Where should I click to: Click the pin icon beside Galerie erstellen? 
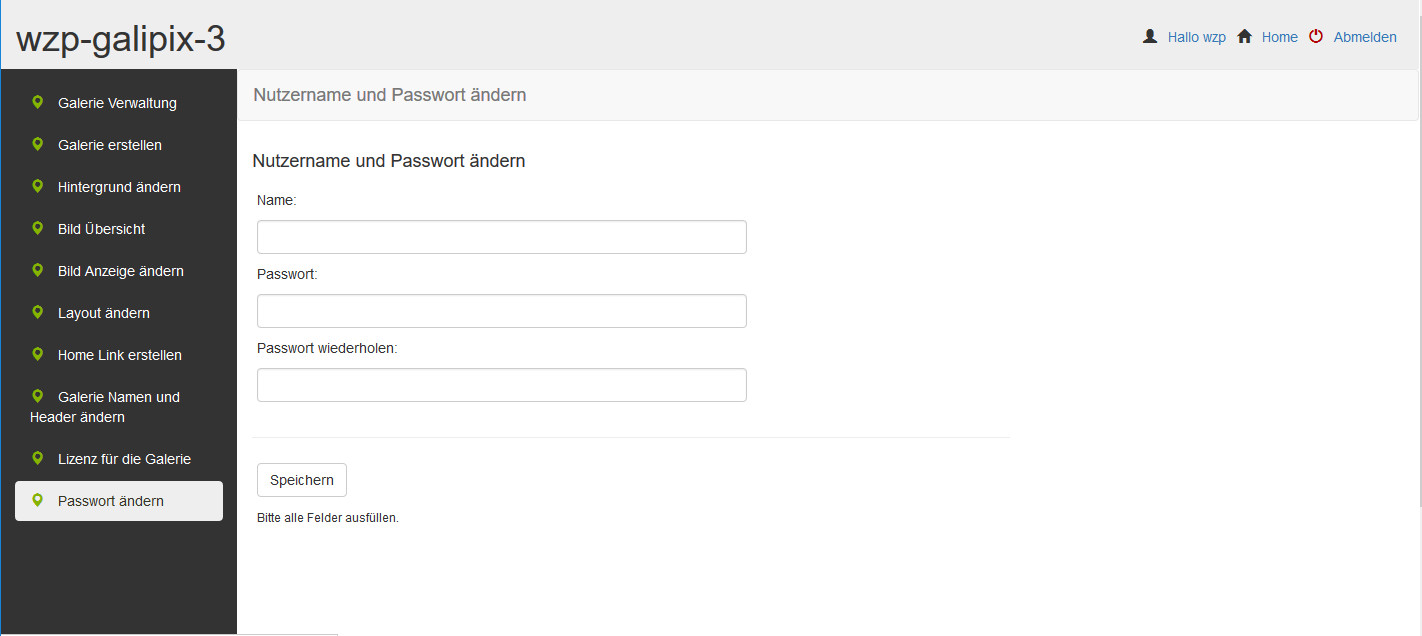click(38, 144)
